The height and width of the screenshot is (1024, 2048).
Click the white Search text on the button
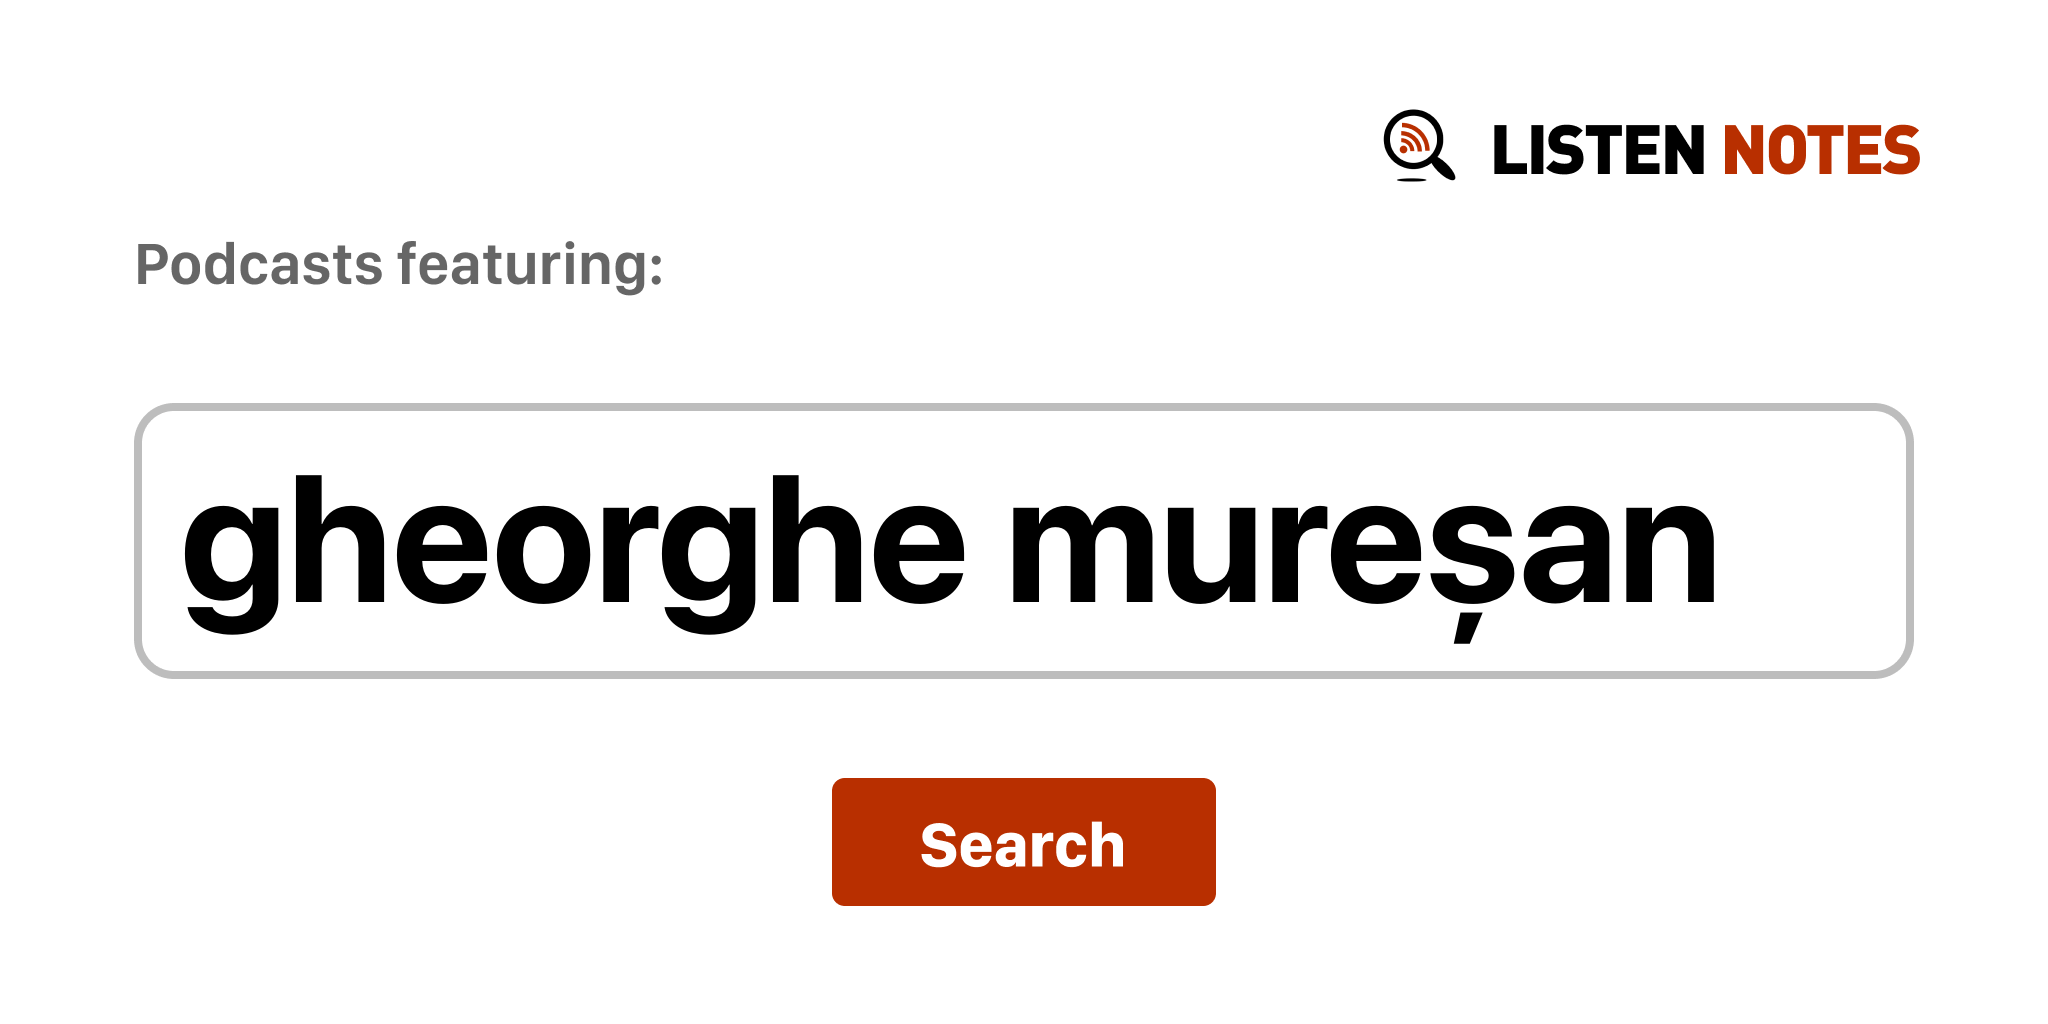pos(1023,845)
